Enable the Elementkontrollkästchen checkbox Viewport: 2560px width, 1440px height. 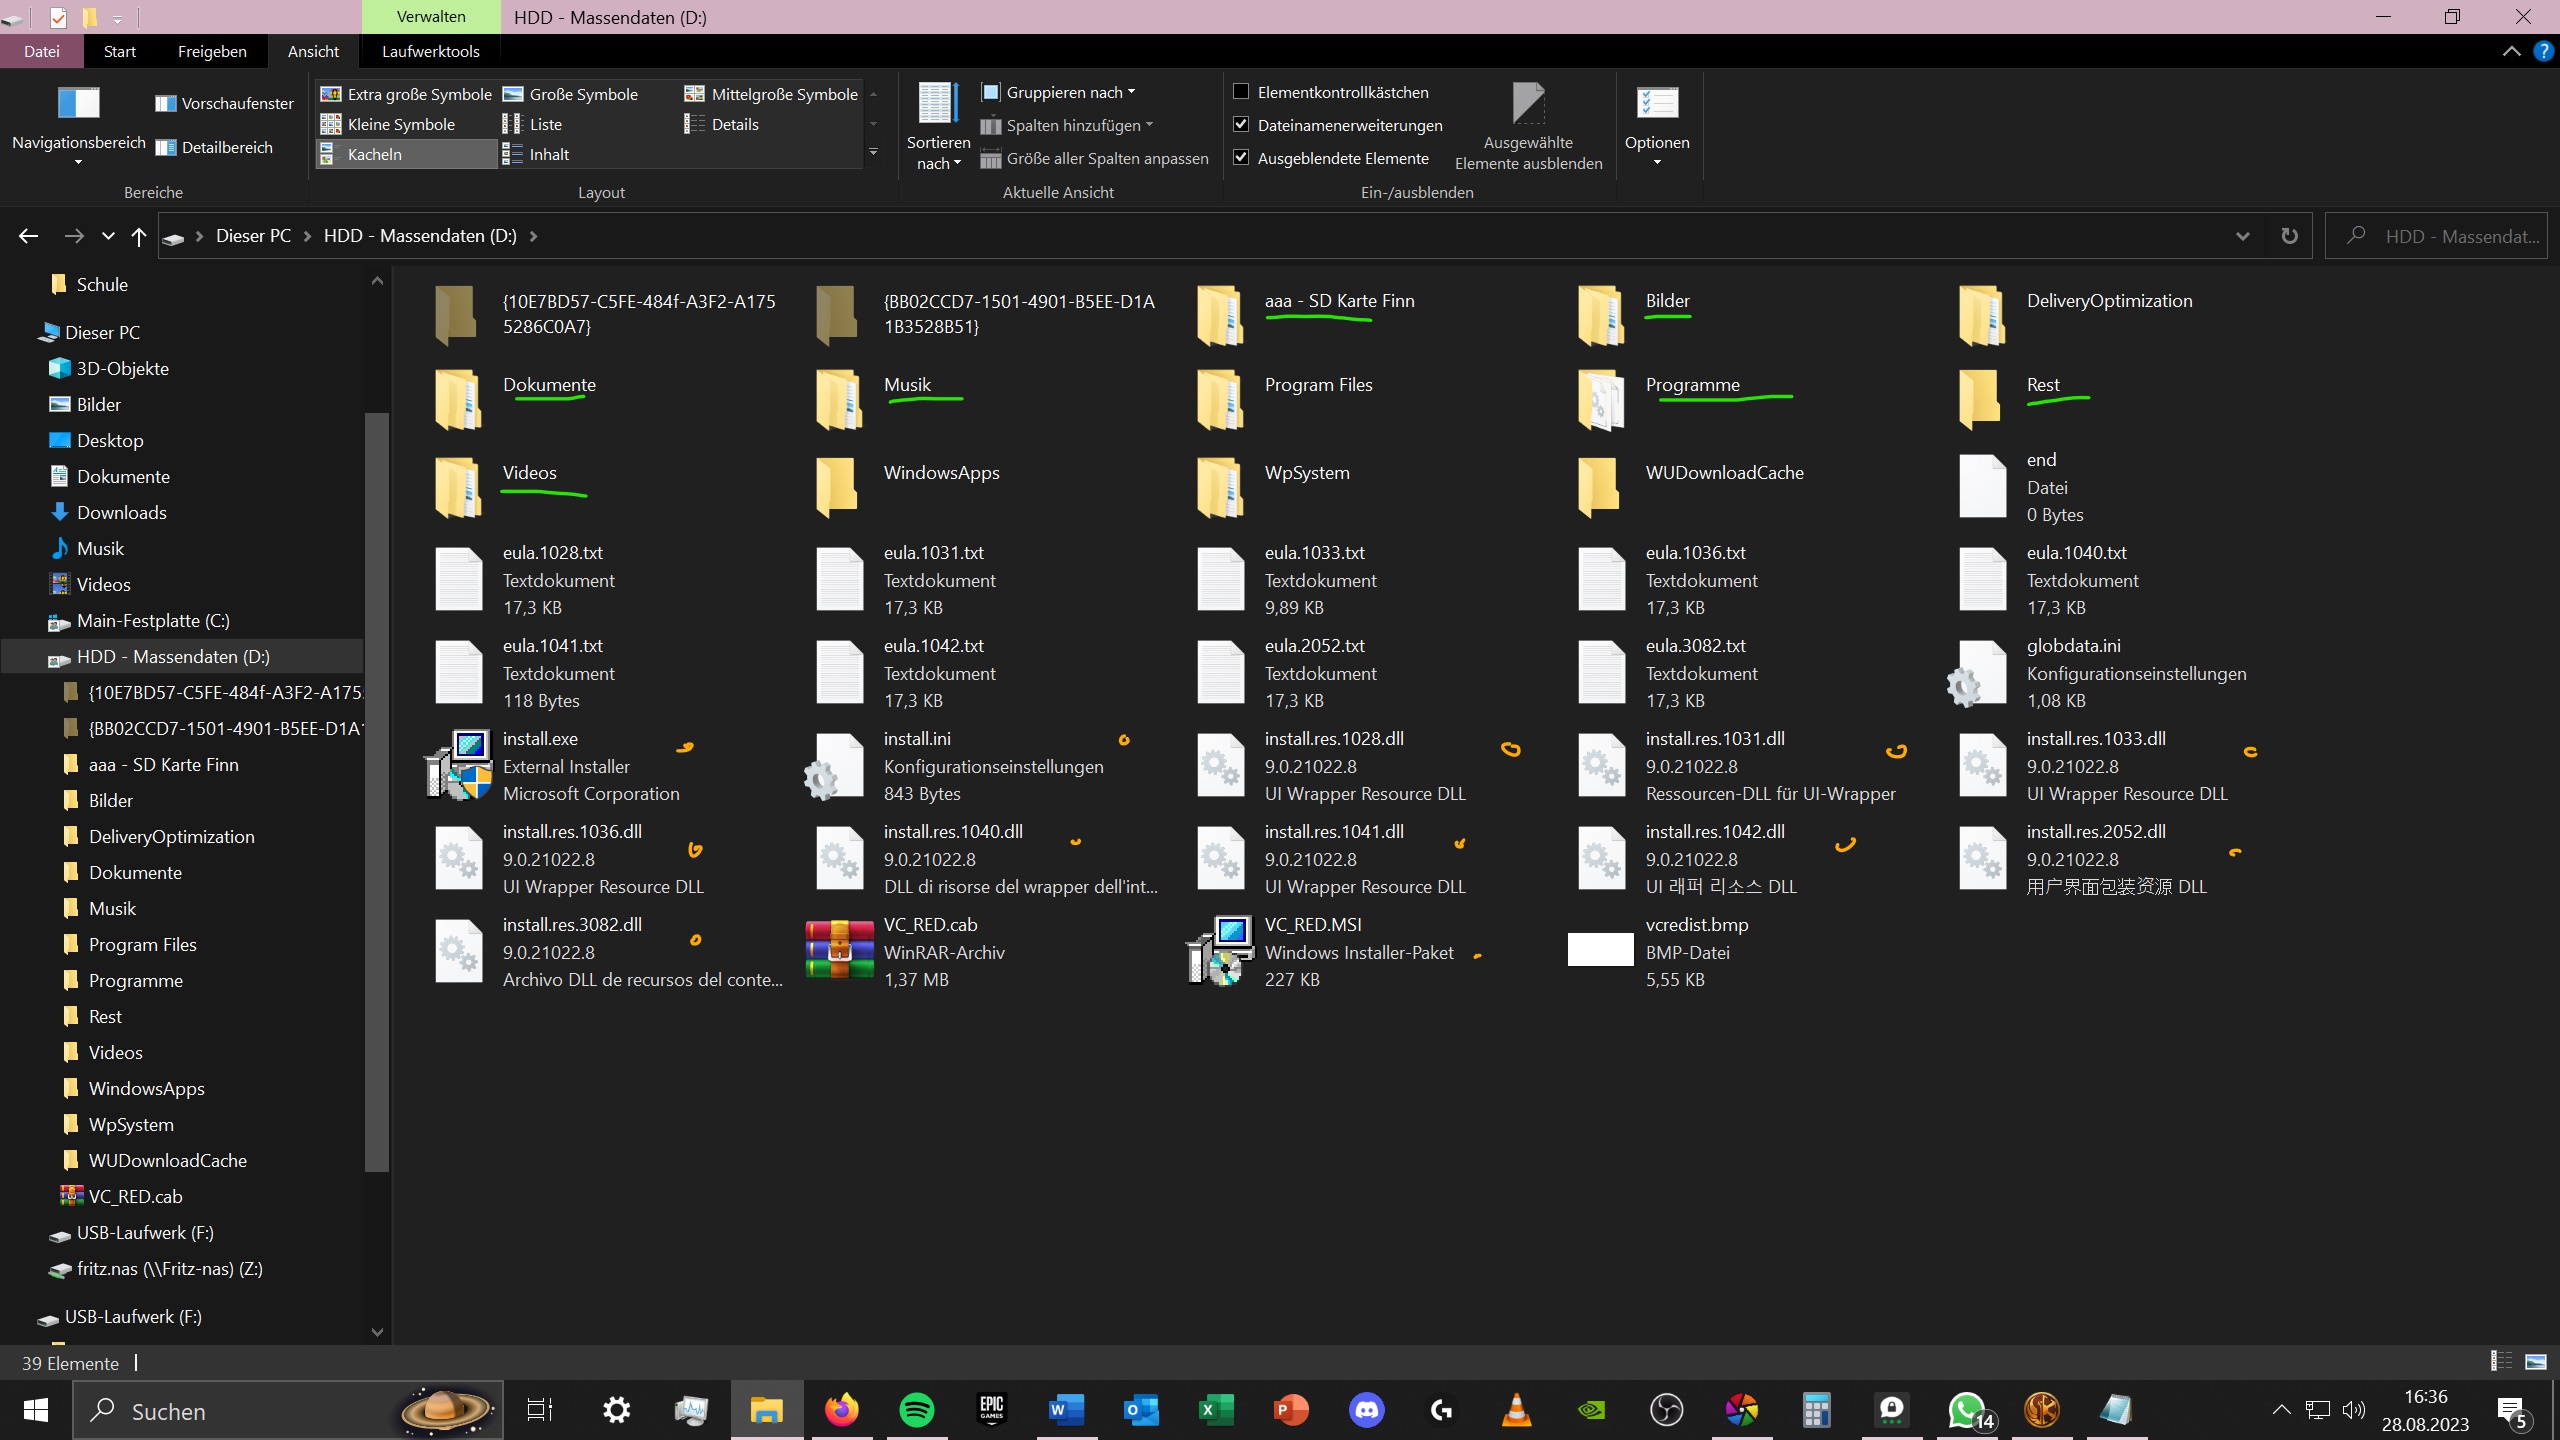(x=1241, y=92)
